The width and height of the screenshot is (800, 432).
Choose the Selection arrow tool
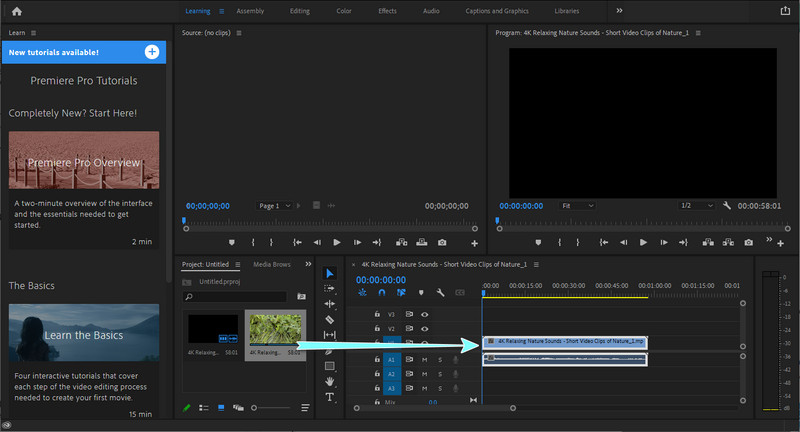330,273
